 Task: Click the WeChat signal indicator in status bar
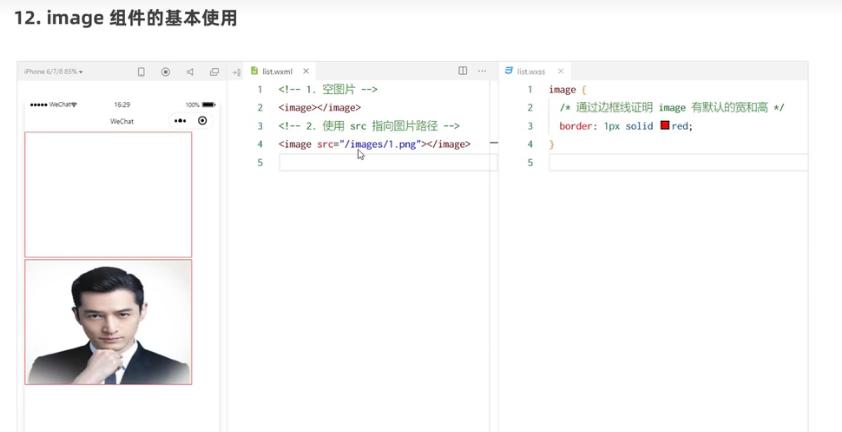tap(53, 105)
